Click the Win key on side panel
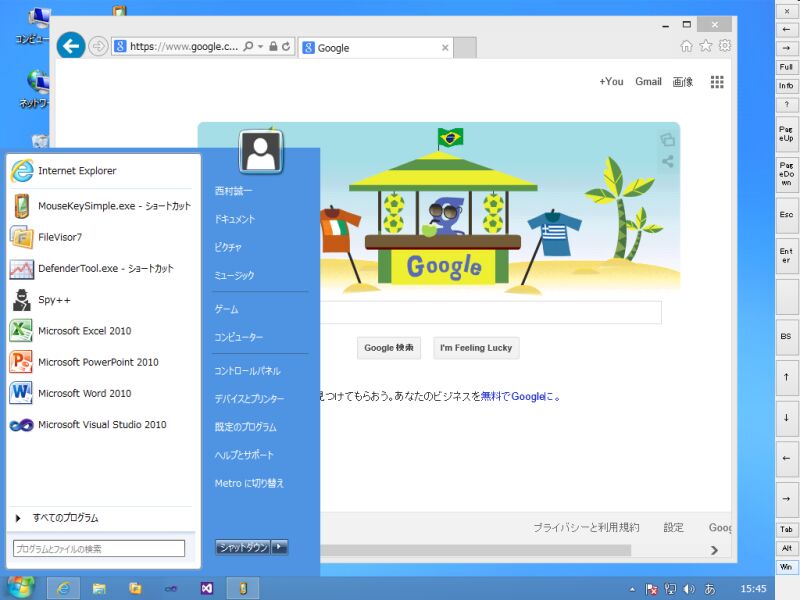 coord(786,567)
